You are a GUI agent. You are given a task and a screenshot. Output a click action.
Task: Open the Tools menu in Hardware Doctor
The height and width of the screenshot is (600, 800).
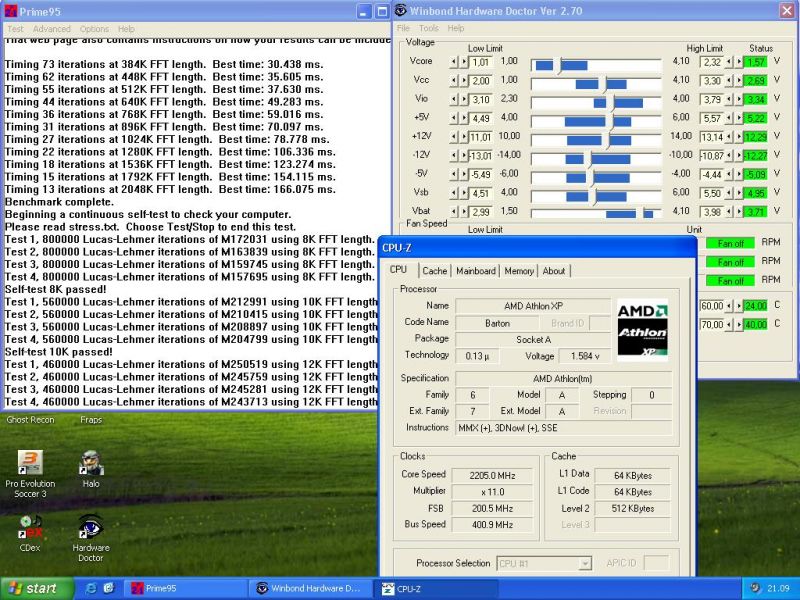[429, 28]
